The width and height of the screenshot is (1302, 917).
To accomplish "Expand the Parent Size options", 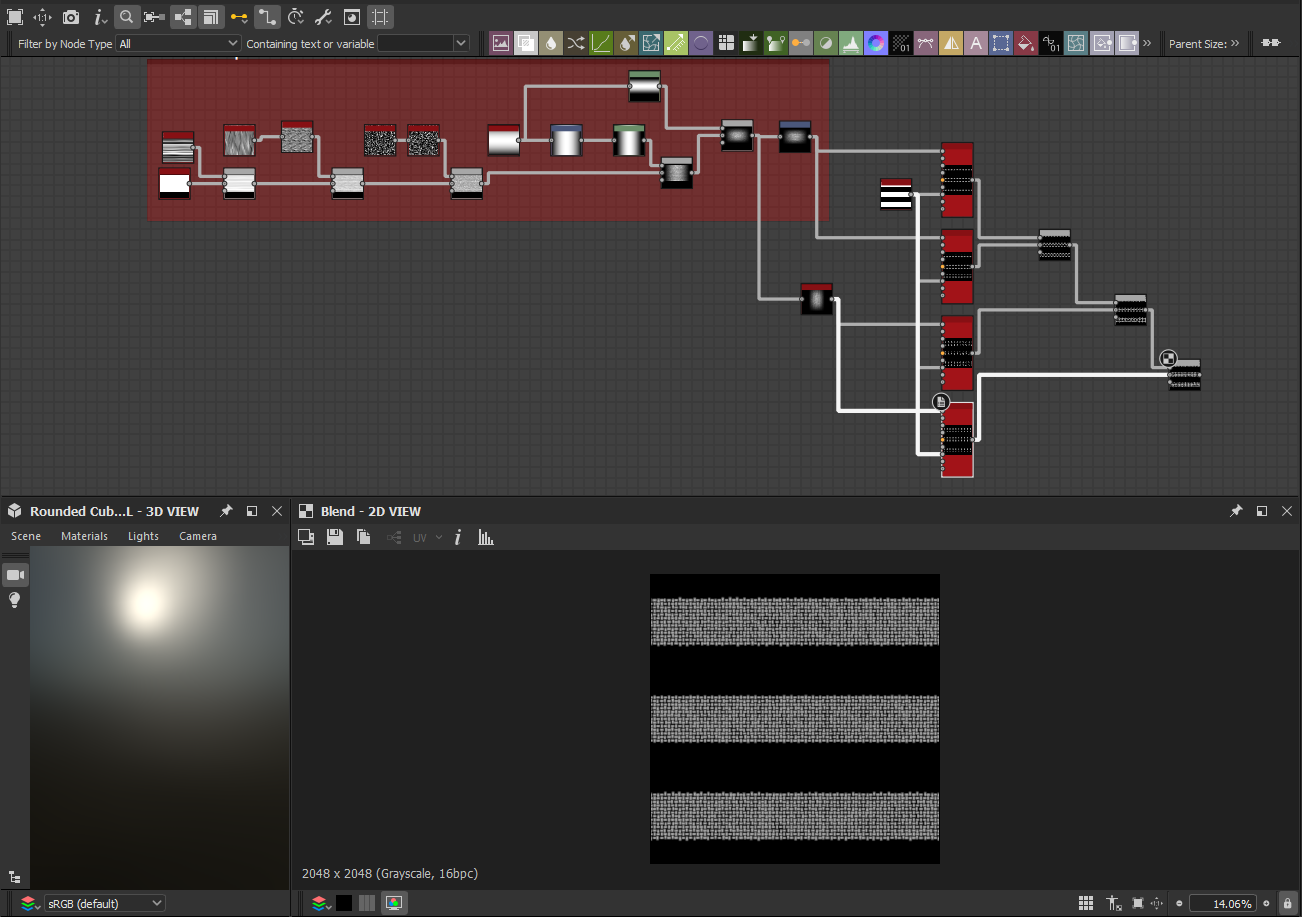I will [x=1235, y=43].
